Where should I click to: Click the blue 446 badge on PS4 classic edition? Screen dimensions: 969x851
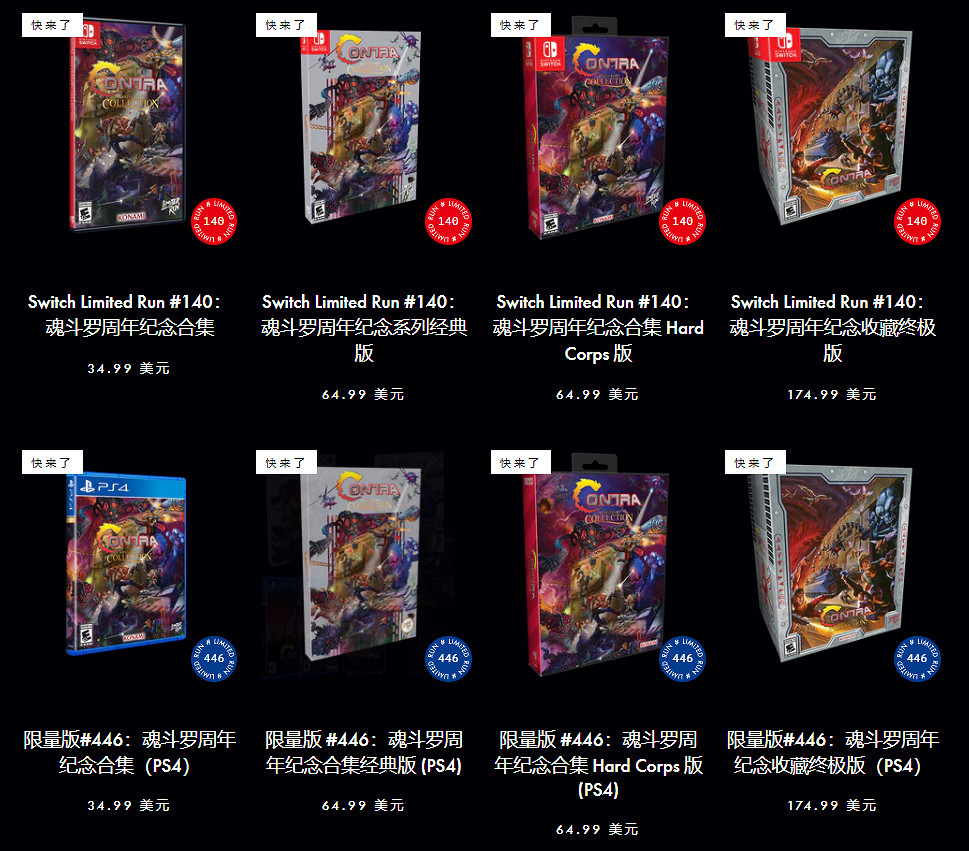tap(448, 658)
